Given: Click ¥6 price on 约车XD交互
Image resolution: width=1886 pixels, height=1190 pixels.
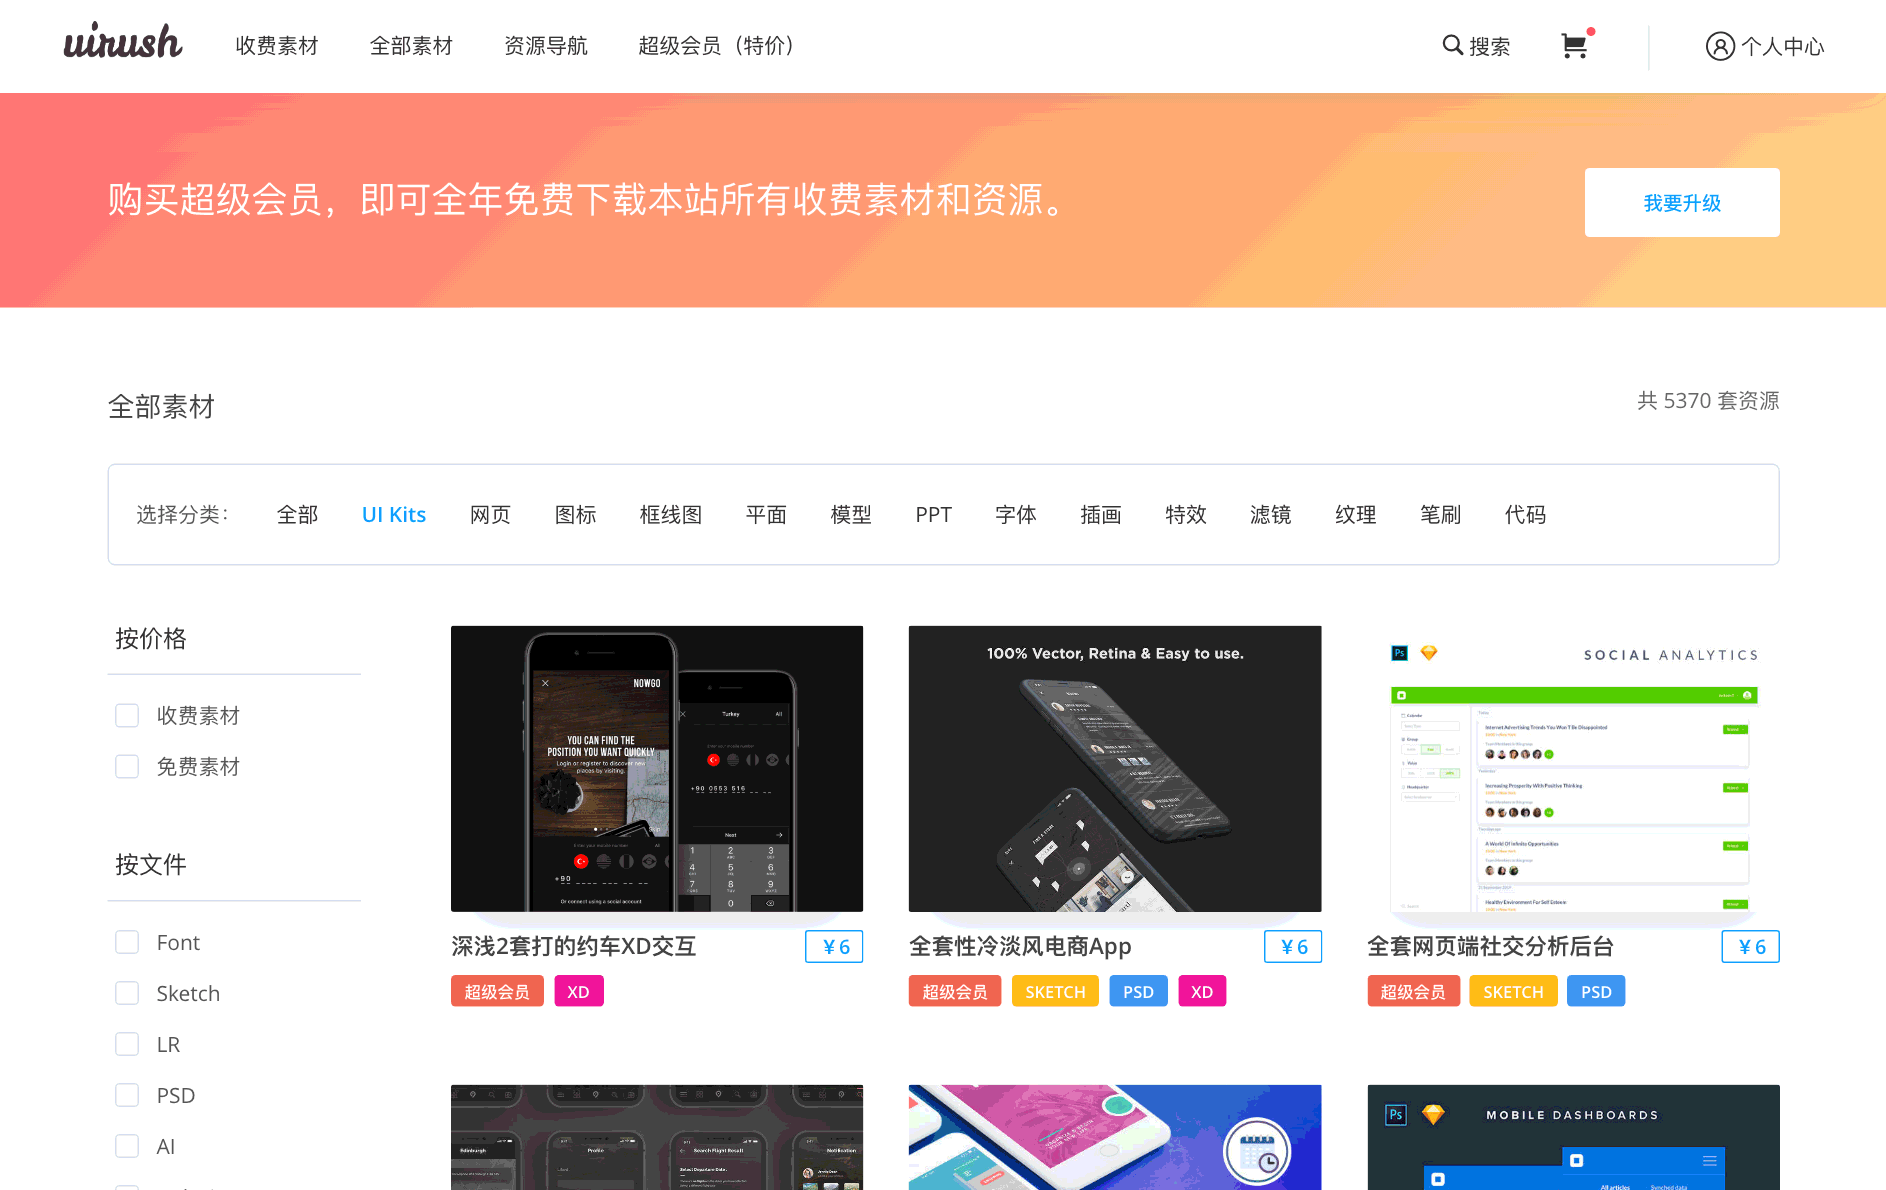Looking at the screenshot, I should (835, 947).
